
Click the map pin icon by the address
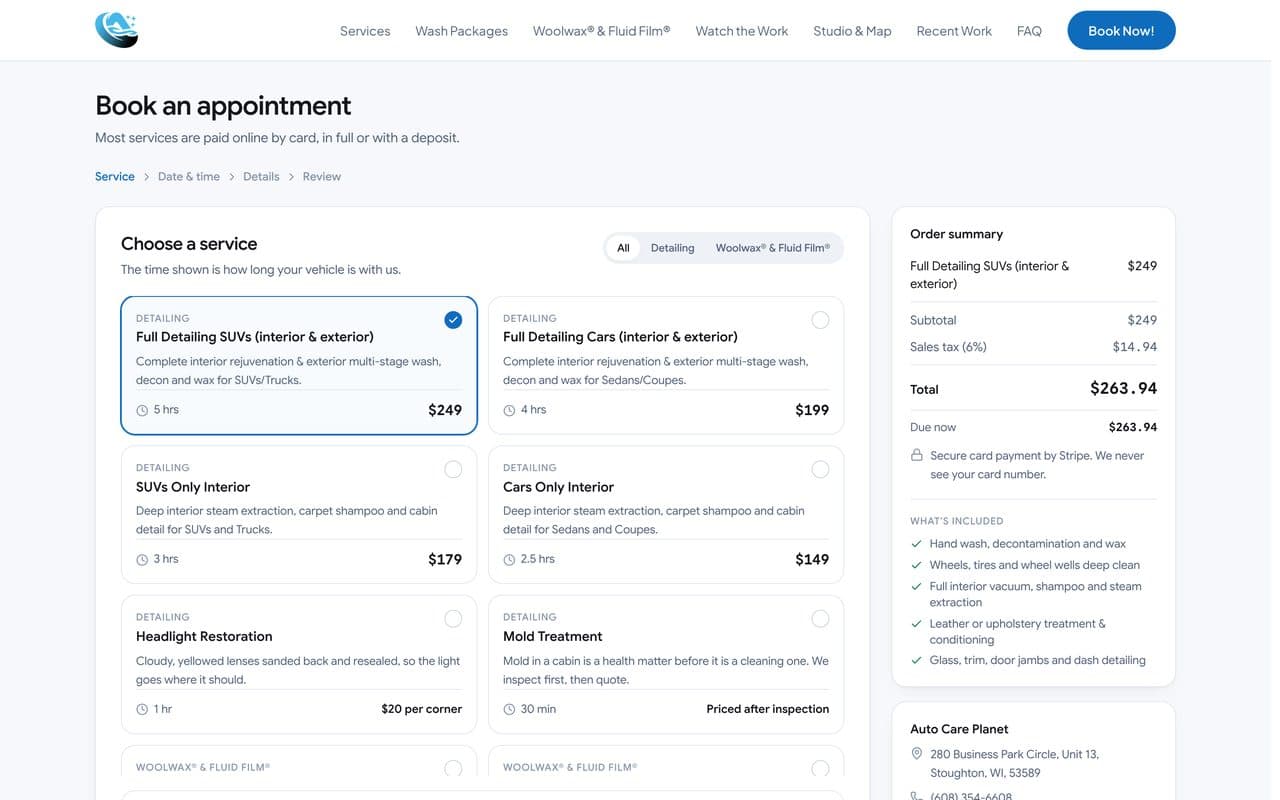pos(917,753)
